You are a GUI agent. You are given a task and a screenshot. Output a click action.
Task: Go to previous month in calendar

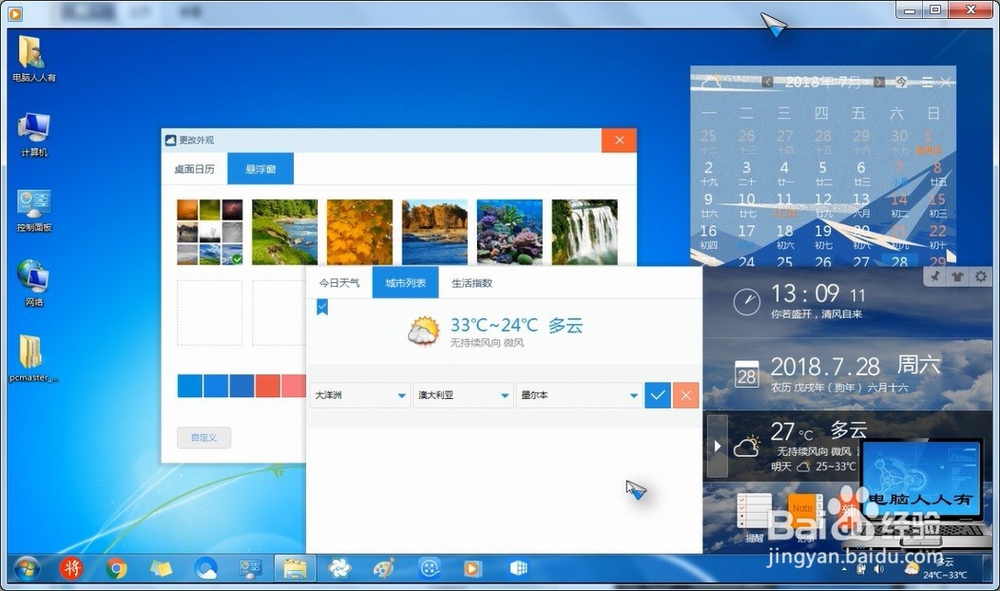click(x=768, y=82)
